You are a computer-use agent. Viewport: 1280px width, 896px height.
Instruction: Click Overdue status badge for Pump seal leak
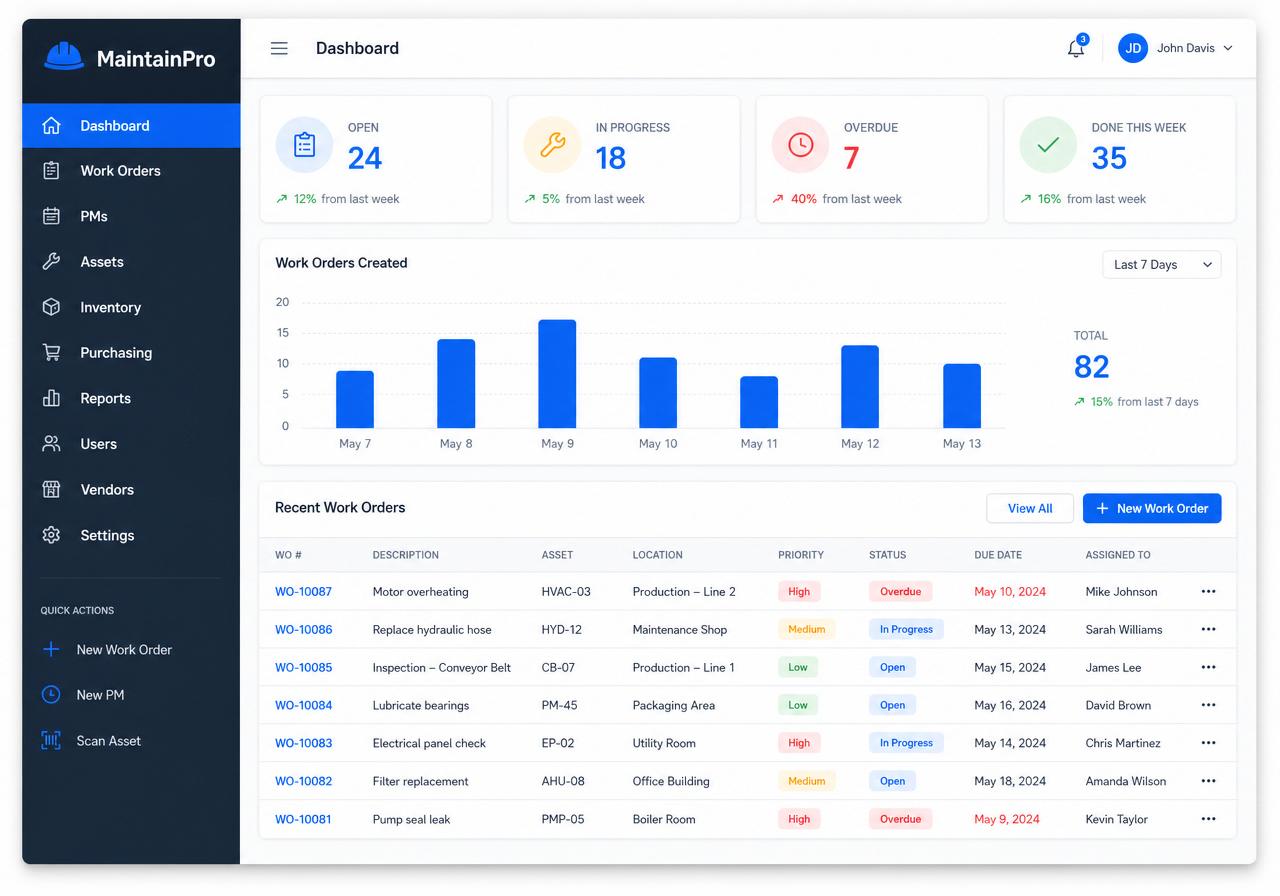tap(900, 819)
